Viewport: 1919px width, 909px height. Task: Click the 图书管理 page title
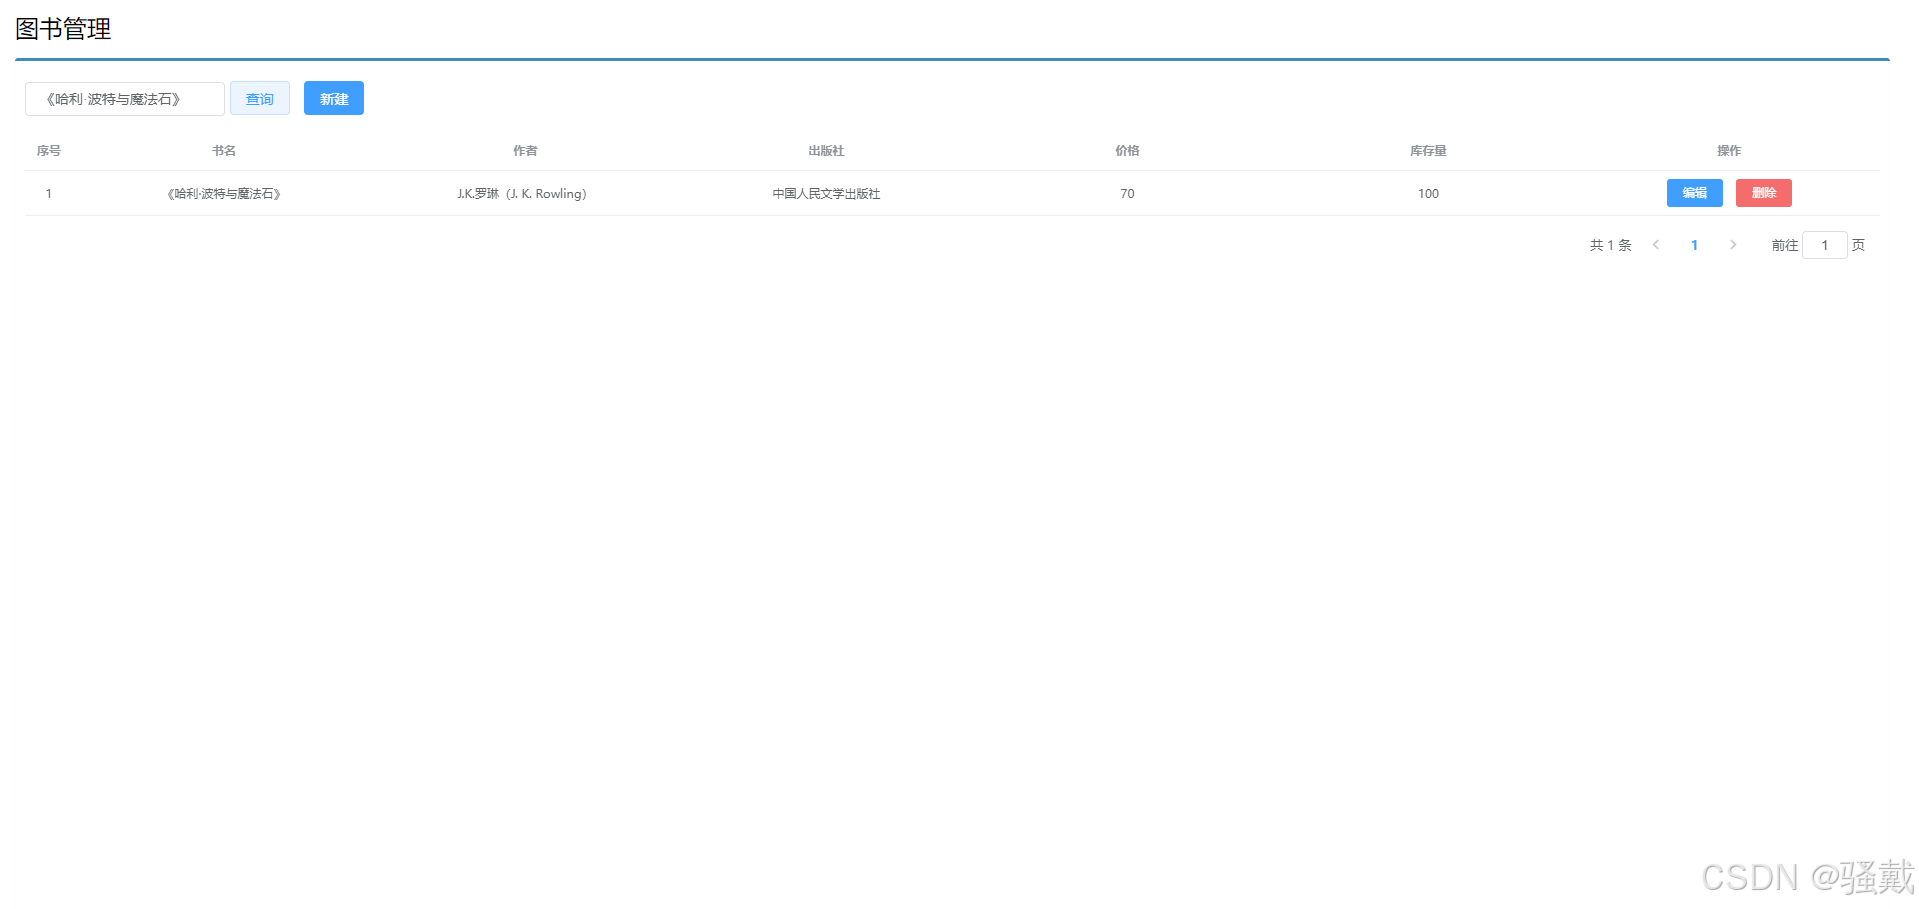(63, 29)
